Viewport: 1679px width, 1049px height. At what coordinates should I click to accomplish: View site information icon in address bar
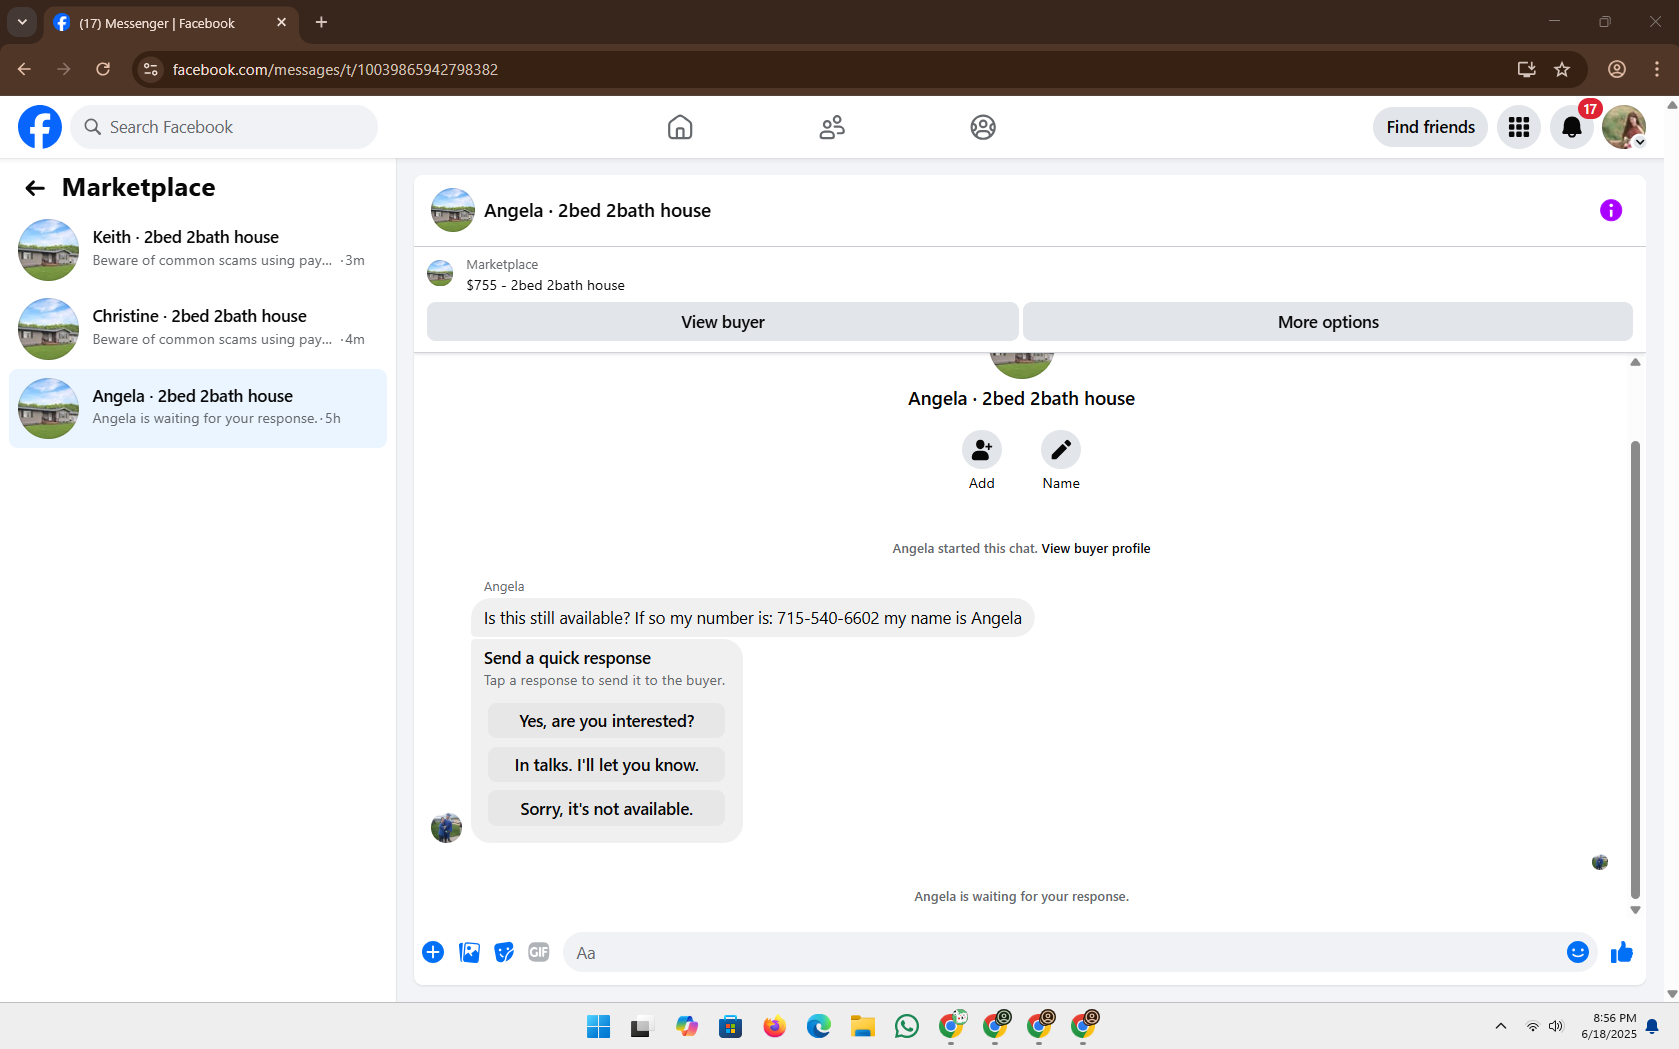(150, 69)
